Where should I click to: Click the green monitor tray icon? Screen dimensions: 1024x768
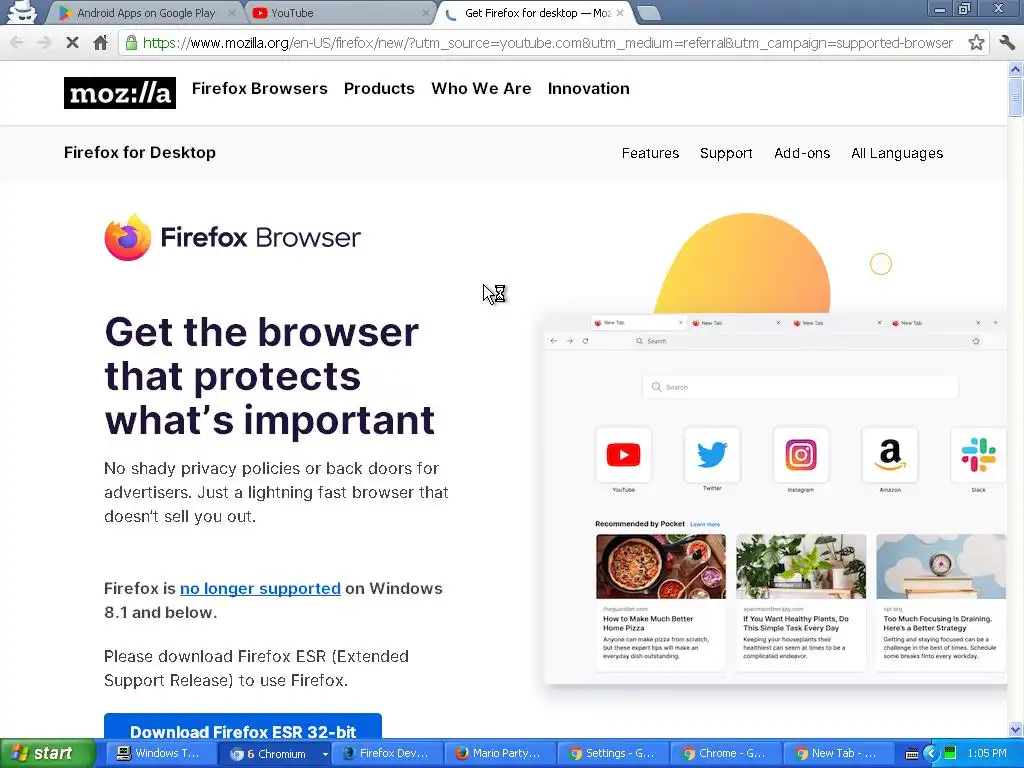[950, 753]
